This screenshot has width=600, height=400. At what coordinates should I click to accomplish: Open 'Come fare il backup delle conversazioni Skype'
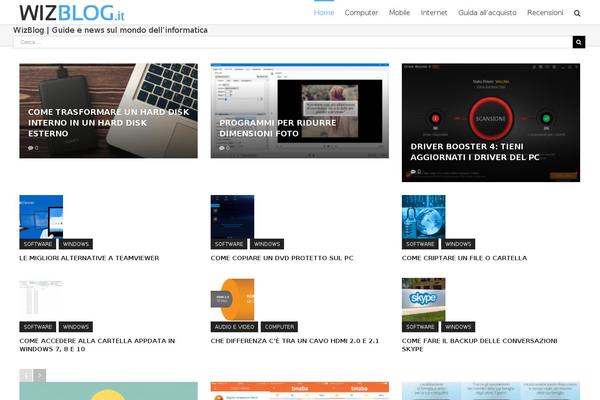[479, 345]
